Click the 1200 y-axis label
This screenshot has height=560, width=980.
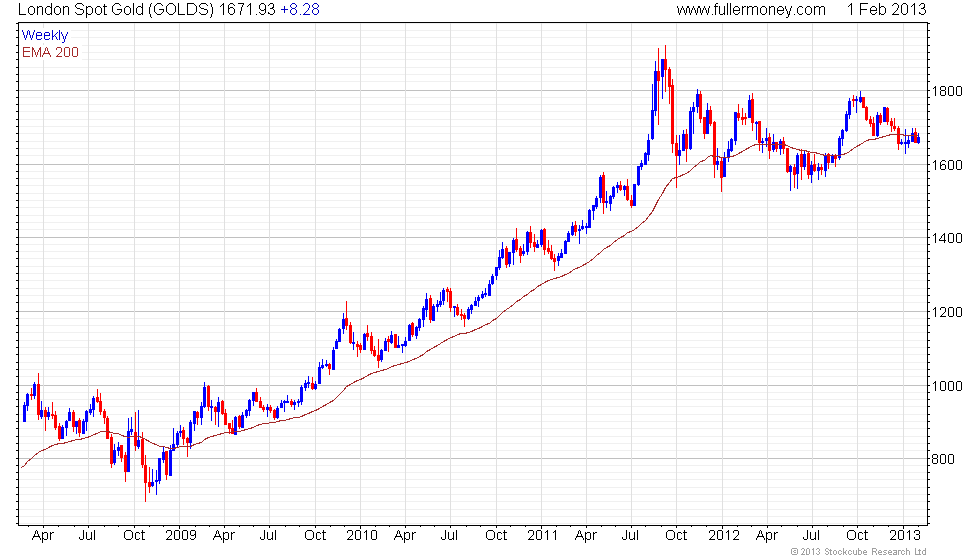point(947,312)
